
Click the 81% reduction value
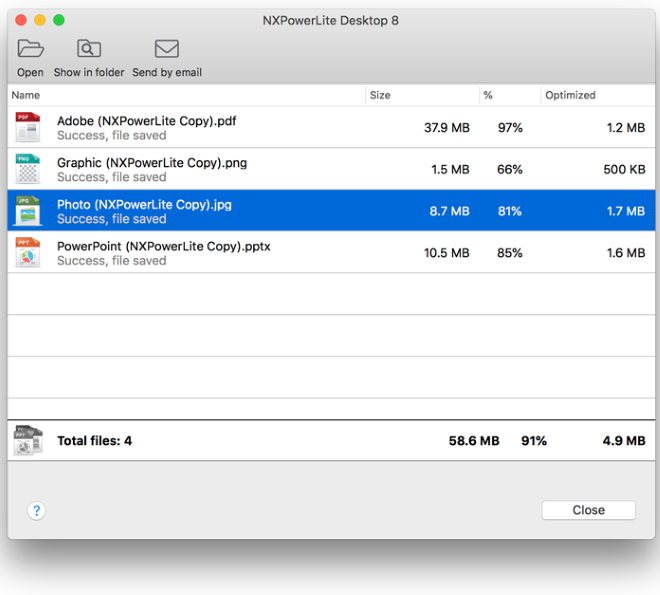tap(510, 211)
